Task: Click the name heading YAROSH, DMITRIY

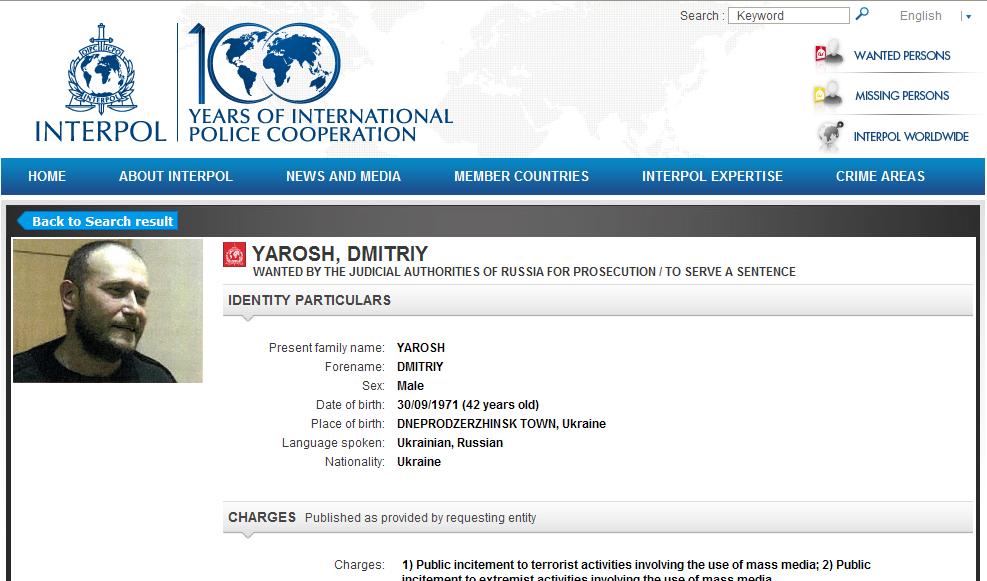Action: 340,254
